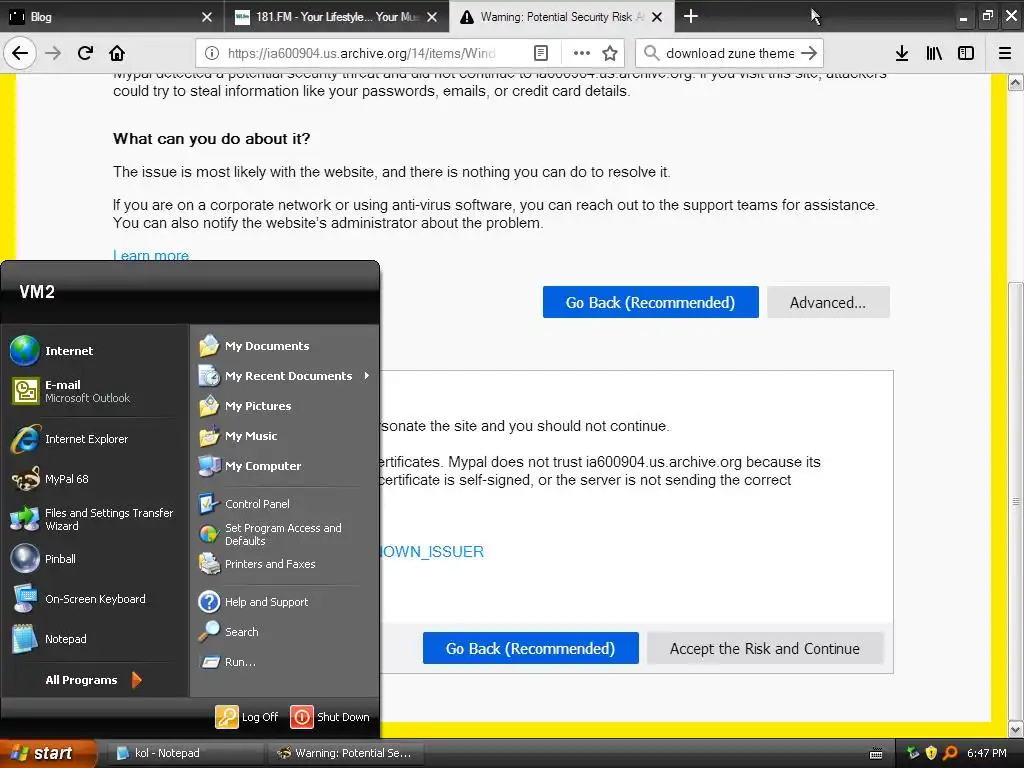This screenshot has width=1024, height=768.
Task: Click the Learn more link
Action: (x=151, y=255)
